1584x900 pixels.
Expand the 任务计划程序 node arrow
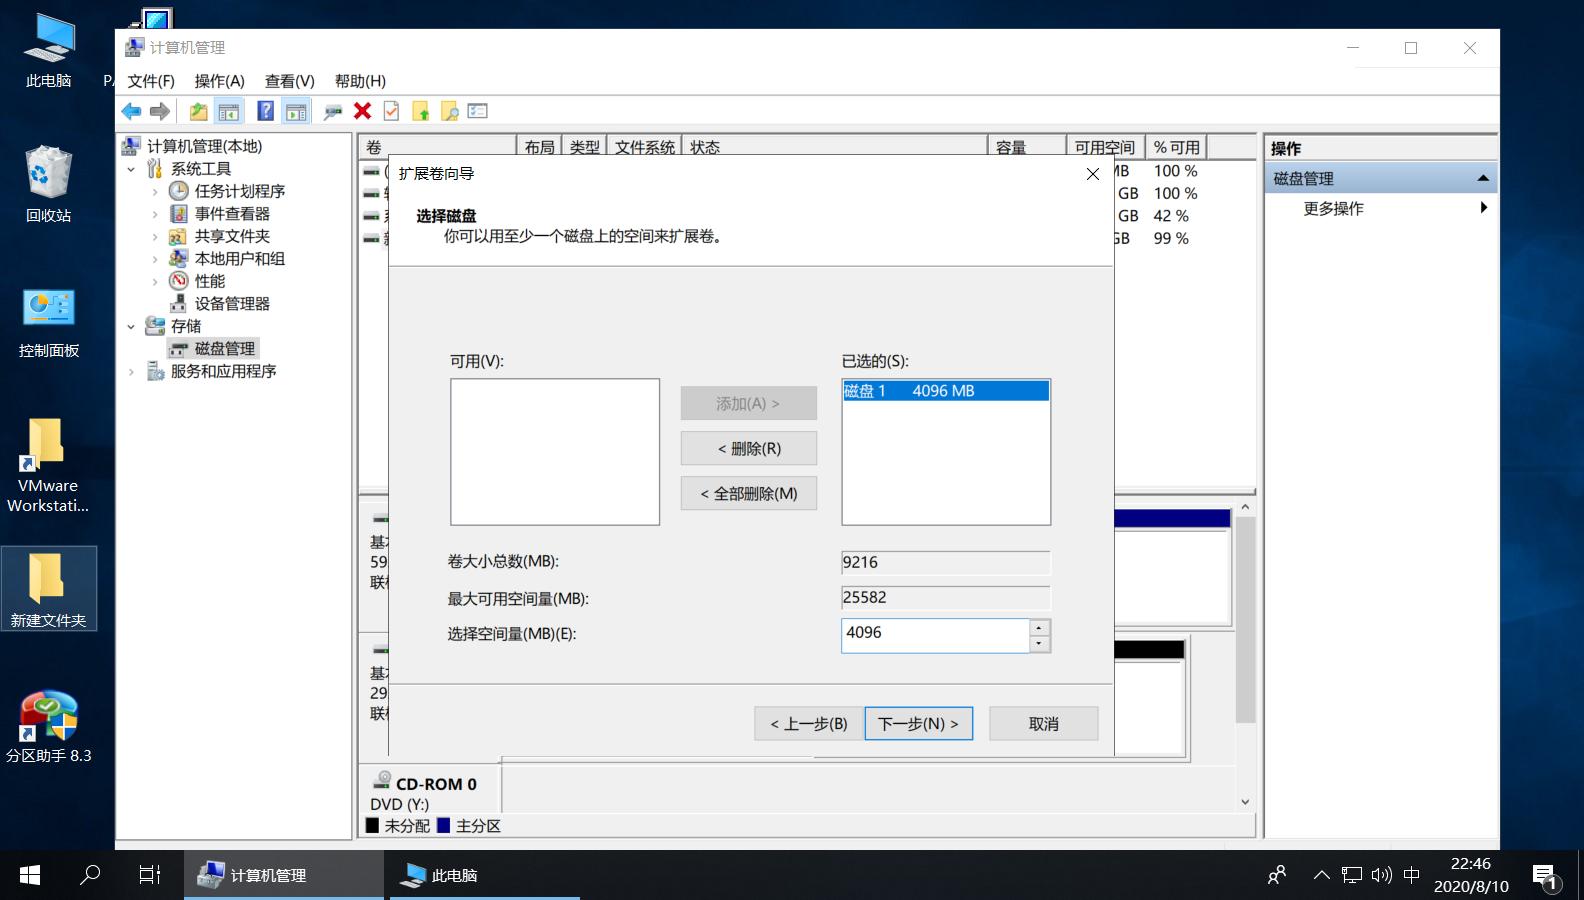(x=155, y=191)
